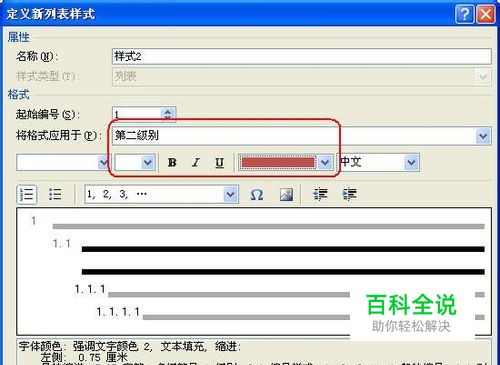Expand the 中文 language dropdown

[411, 163]
